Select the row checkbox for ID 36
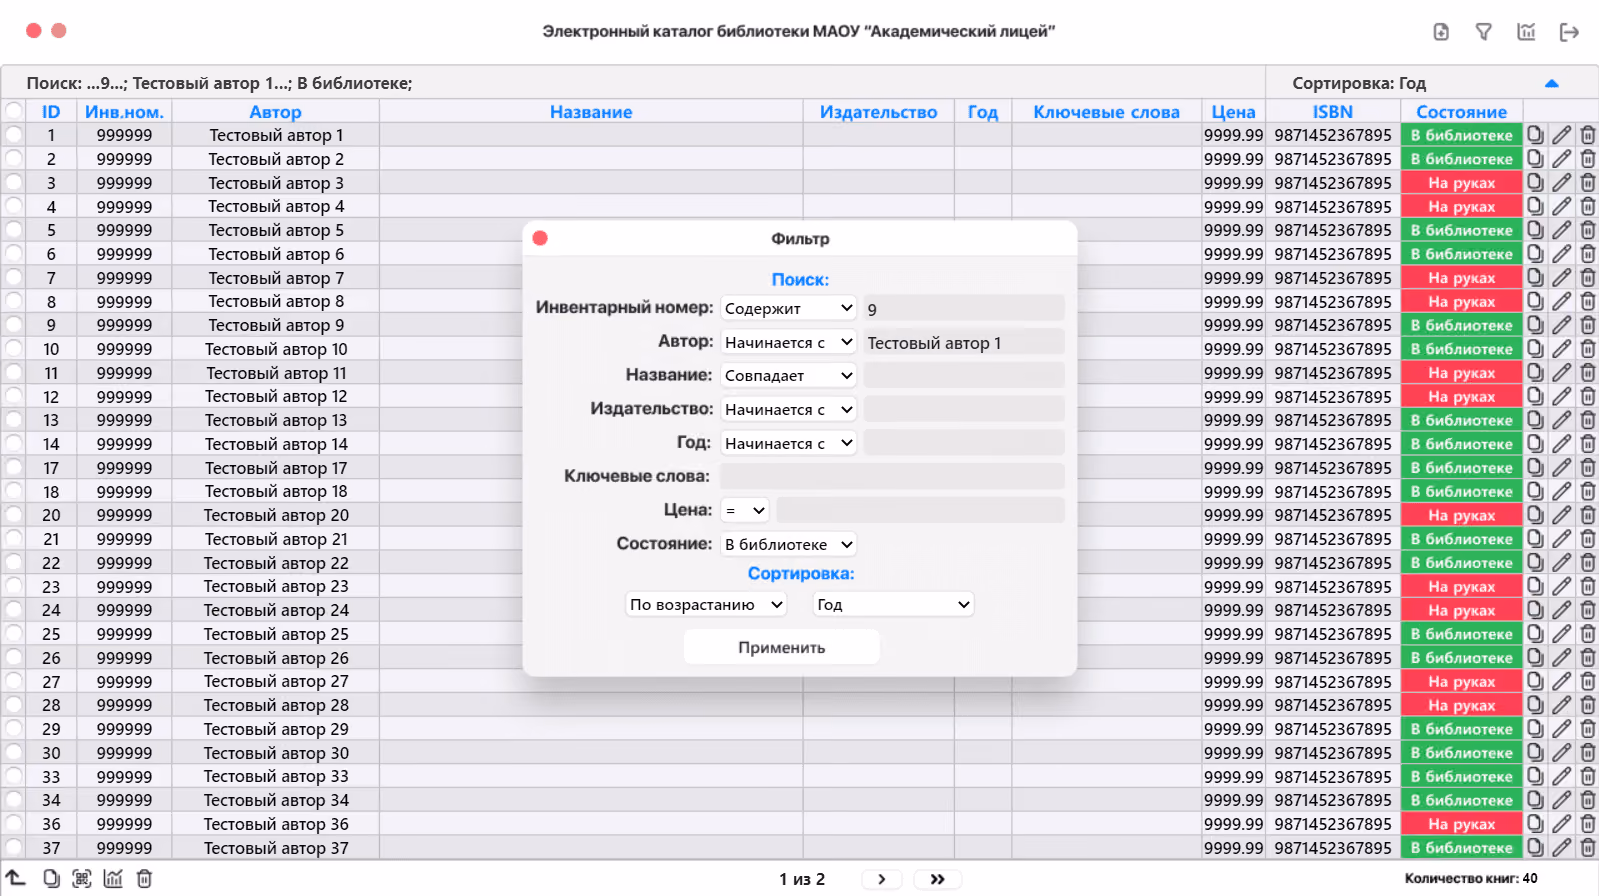 13,823
